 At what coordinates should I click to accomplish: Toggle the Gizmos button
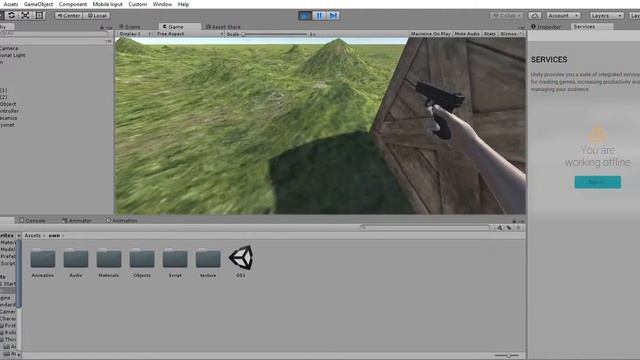coord(508,34)
